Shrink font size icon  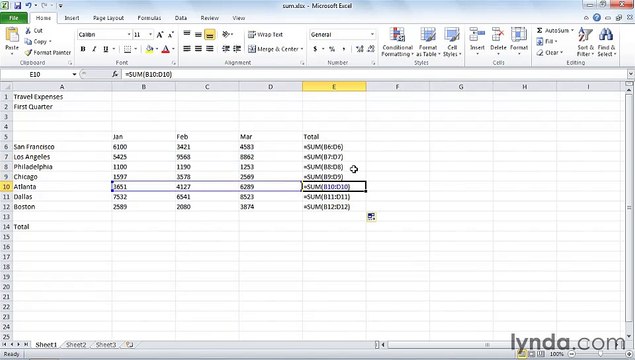pos(170,34)
